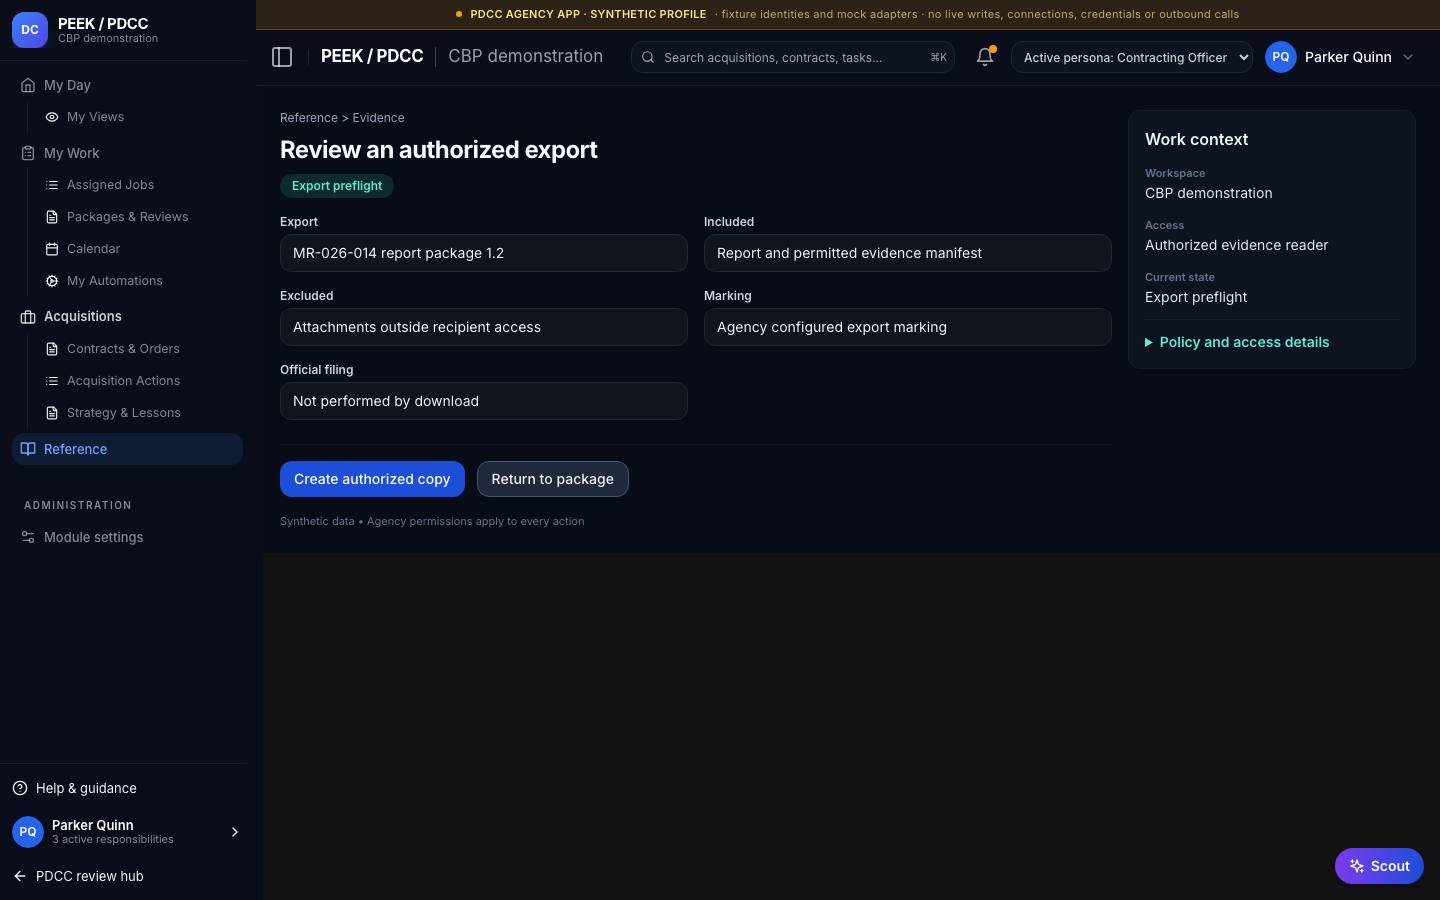Click the Export field value MR-026-014
This screenshot has height=900, width=1440.
(484, 253)
